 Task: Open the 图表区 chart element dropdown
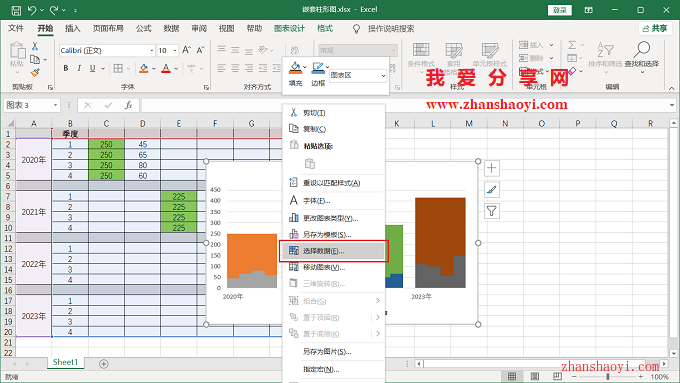point(383,75)
